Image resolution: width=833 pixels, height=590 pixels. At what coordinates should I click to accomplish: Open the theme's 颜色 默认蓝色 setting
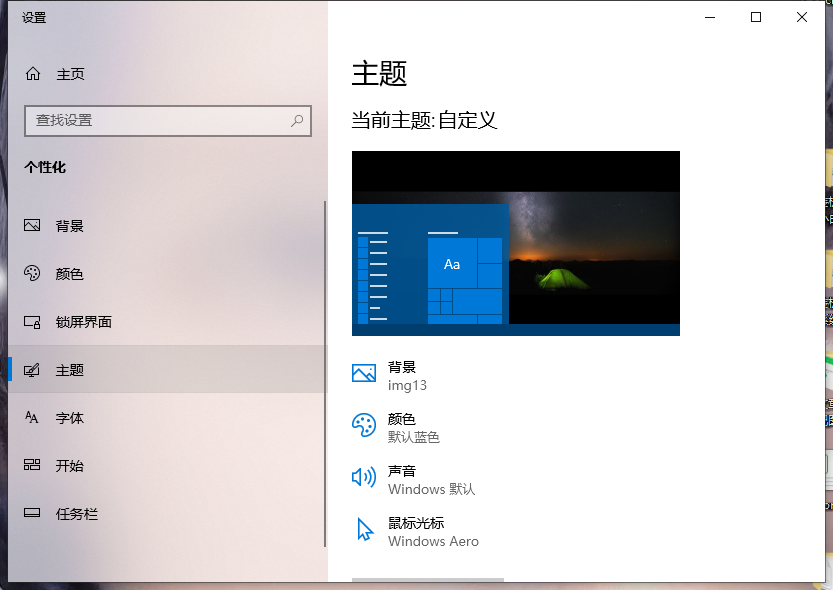click(x=412, y=427)
